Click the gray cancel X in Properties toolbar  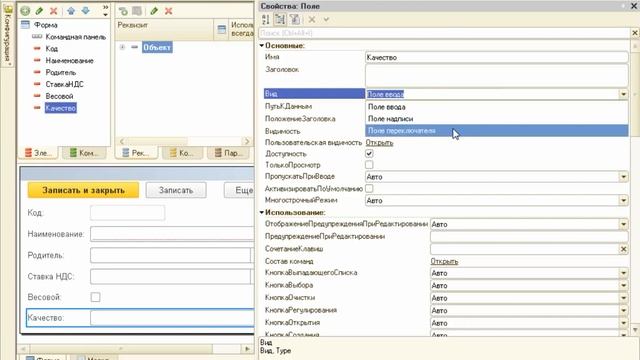click(312, 19)
